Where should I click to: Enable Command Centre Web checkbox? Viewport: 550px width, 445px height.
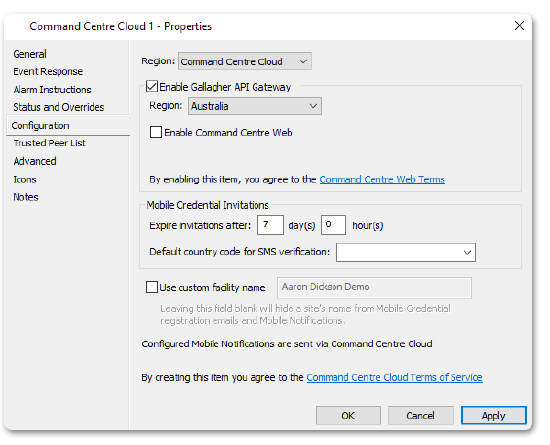(156, 132)
